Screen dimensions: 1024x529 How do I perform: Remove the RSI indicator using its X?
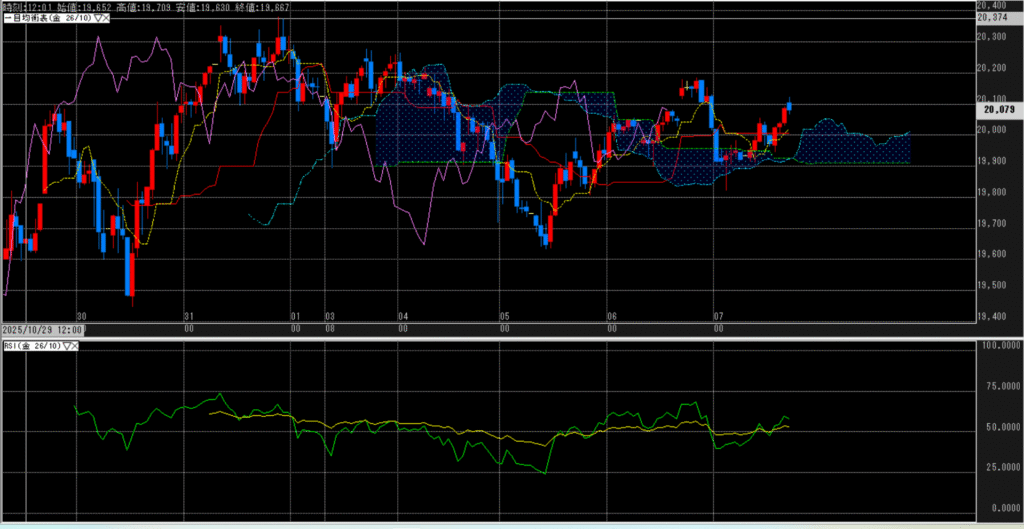point(74,345)
